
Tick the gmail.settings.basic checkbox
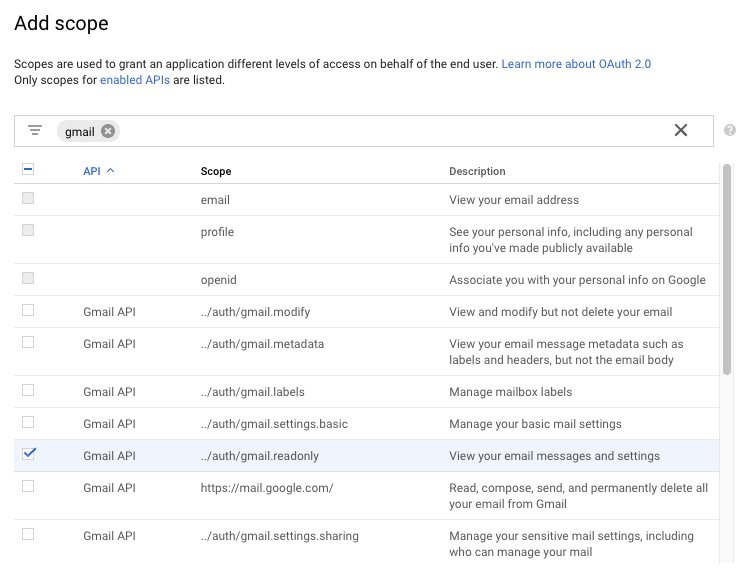click(x=28, y=422)
